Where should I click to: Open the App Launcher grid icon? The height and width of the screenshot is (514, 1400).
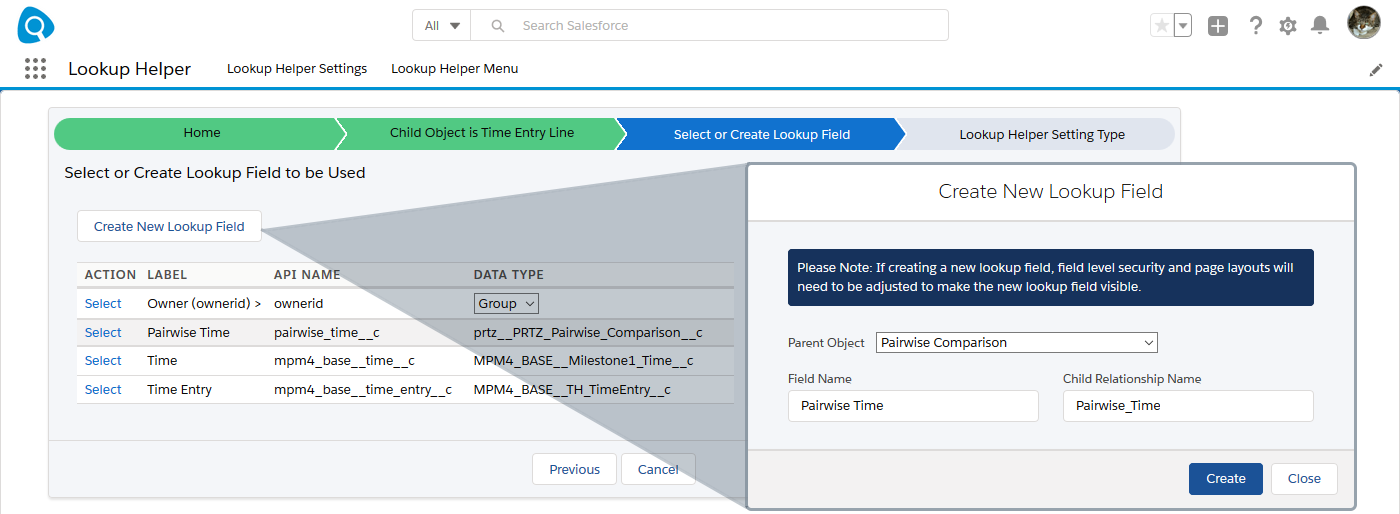[35, 68]
